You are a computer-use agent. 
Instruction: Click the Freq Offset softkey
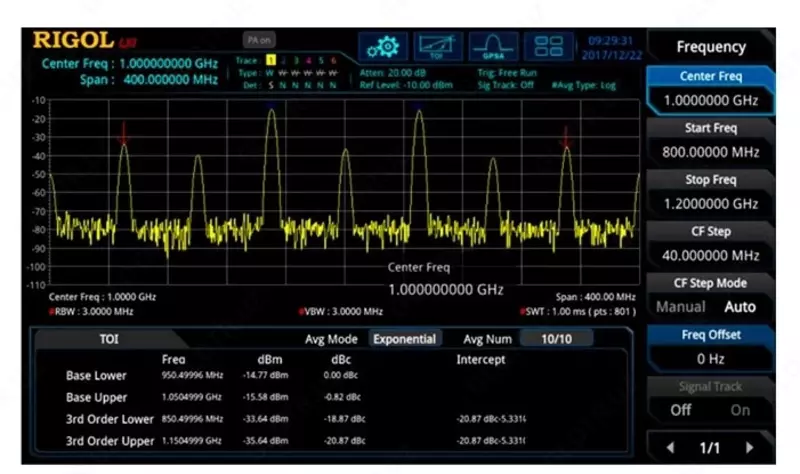click(x=711, y=348)
